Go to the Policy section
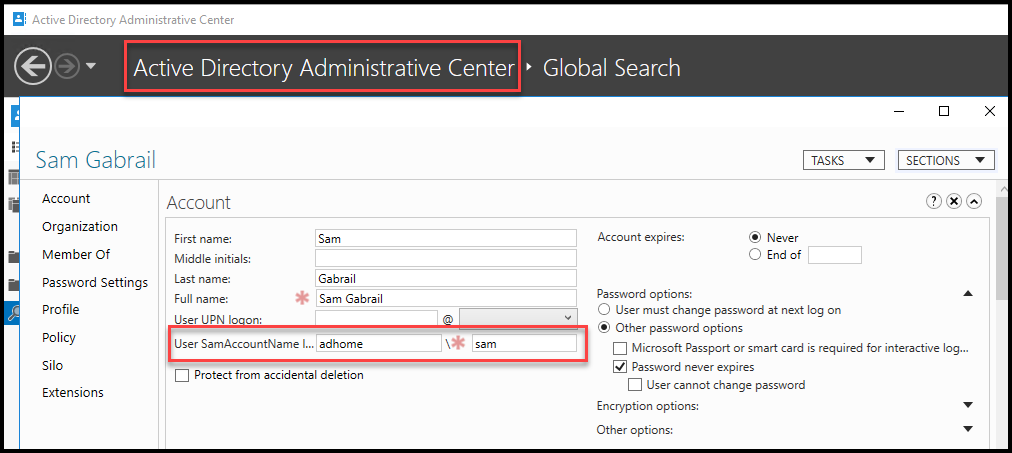1012x453 pixels. 59,337
